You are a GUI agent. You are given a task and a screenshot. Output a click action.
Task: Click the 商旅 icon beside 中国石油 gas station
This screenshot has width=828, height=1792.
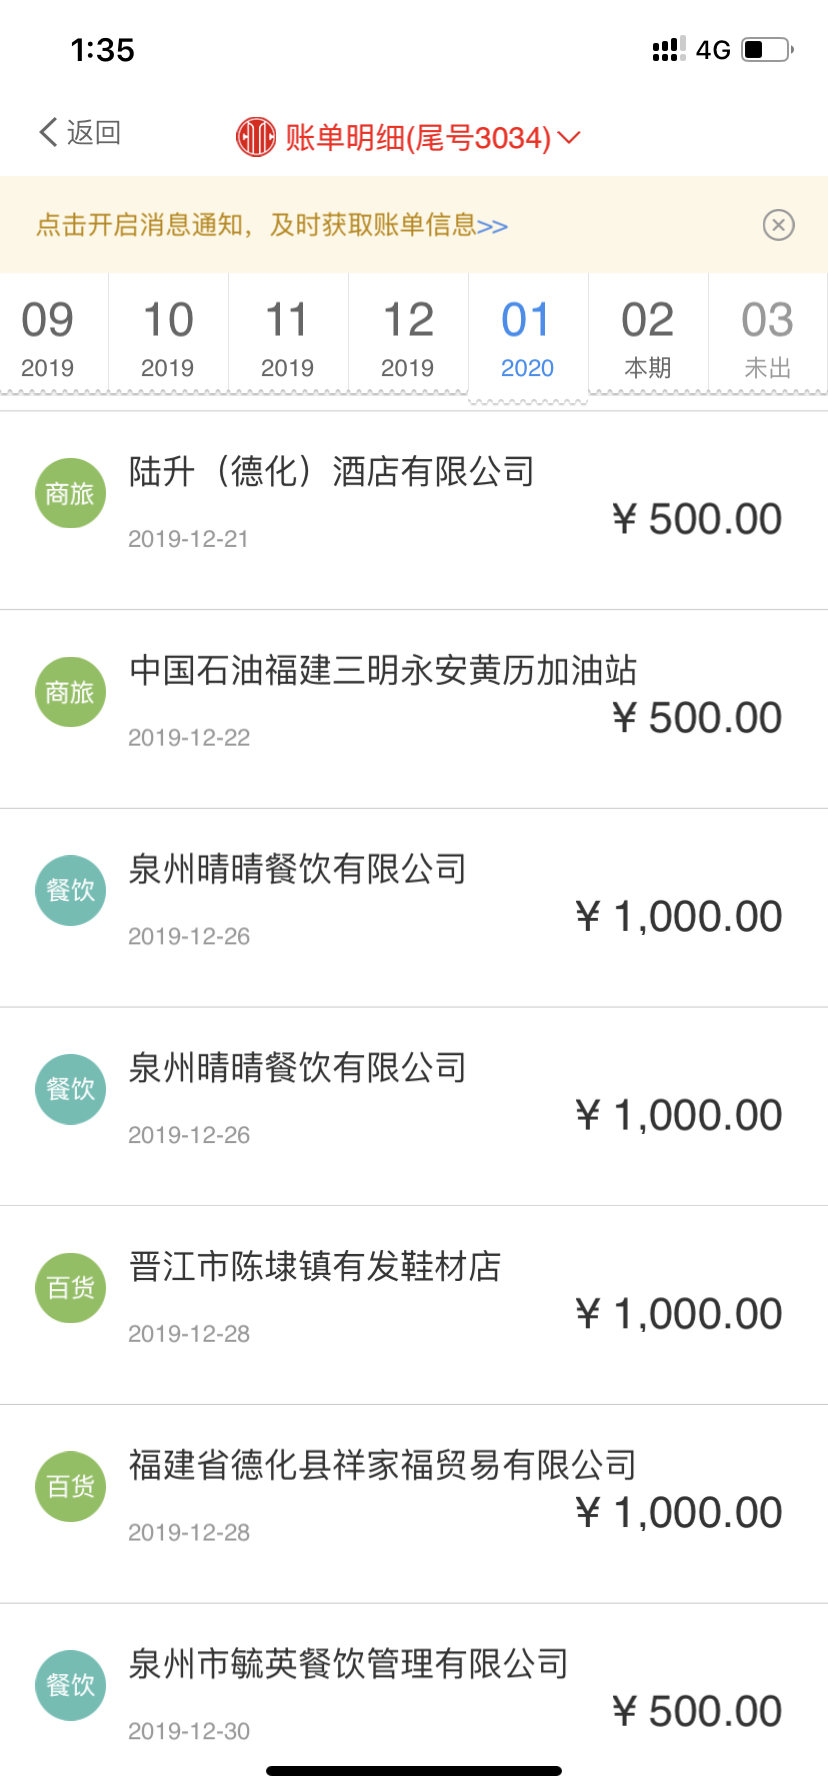point(70,692)
